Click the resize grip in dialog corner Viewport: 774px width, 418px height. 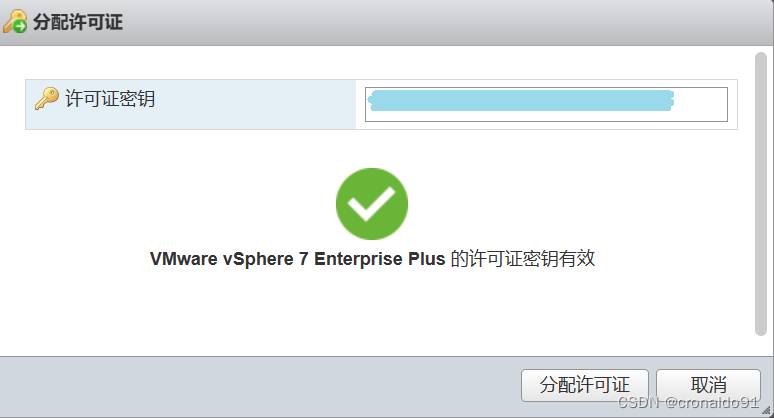click(x=766, y=410)
